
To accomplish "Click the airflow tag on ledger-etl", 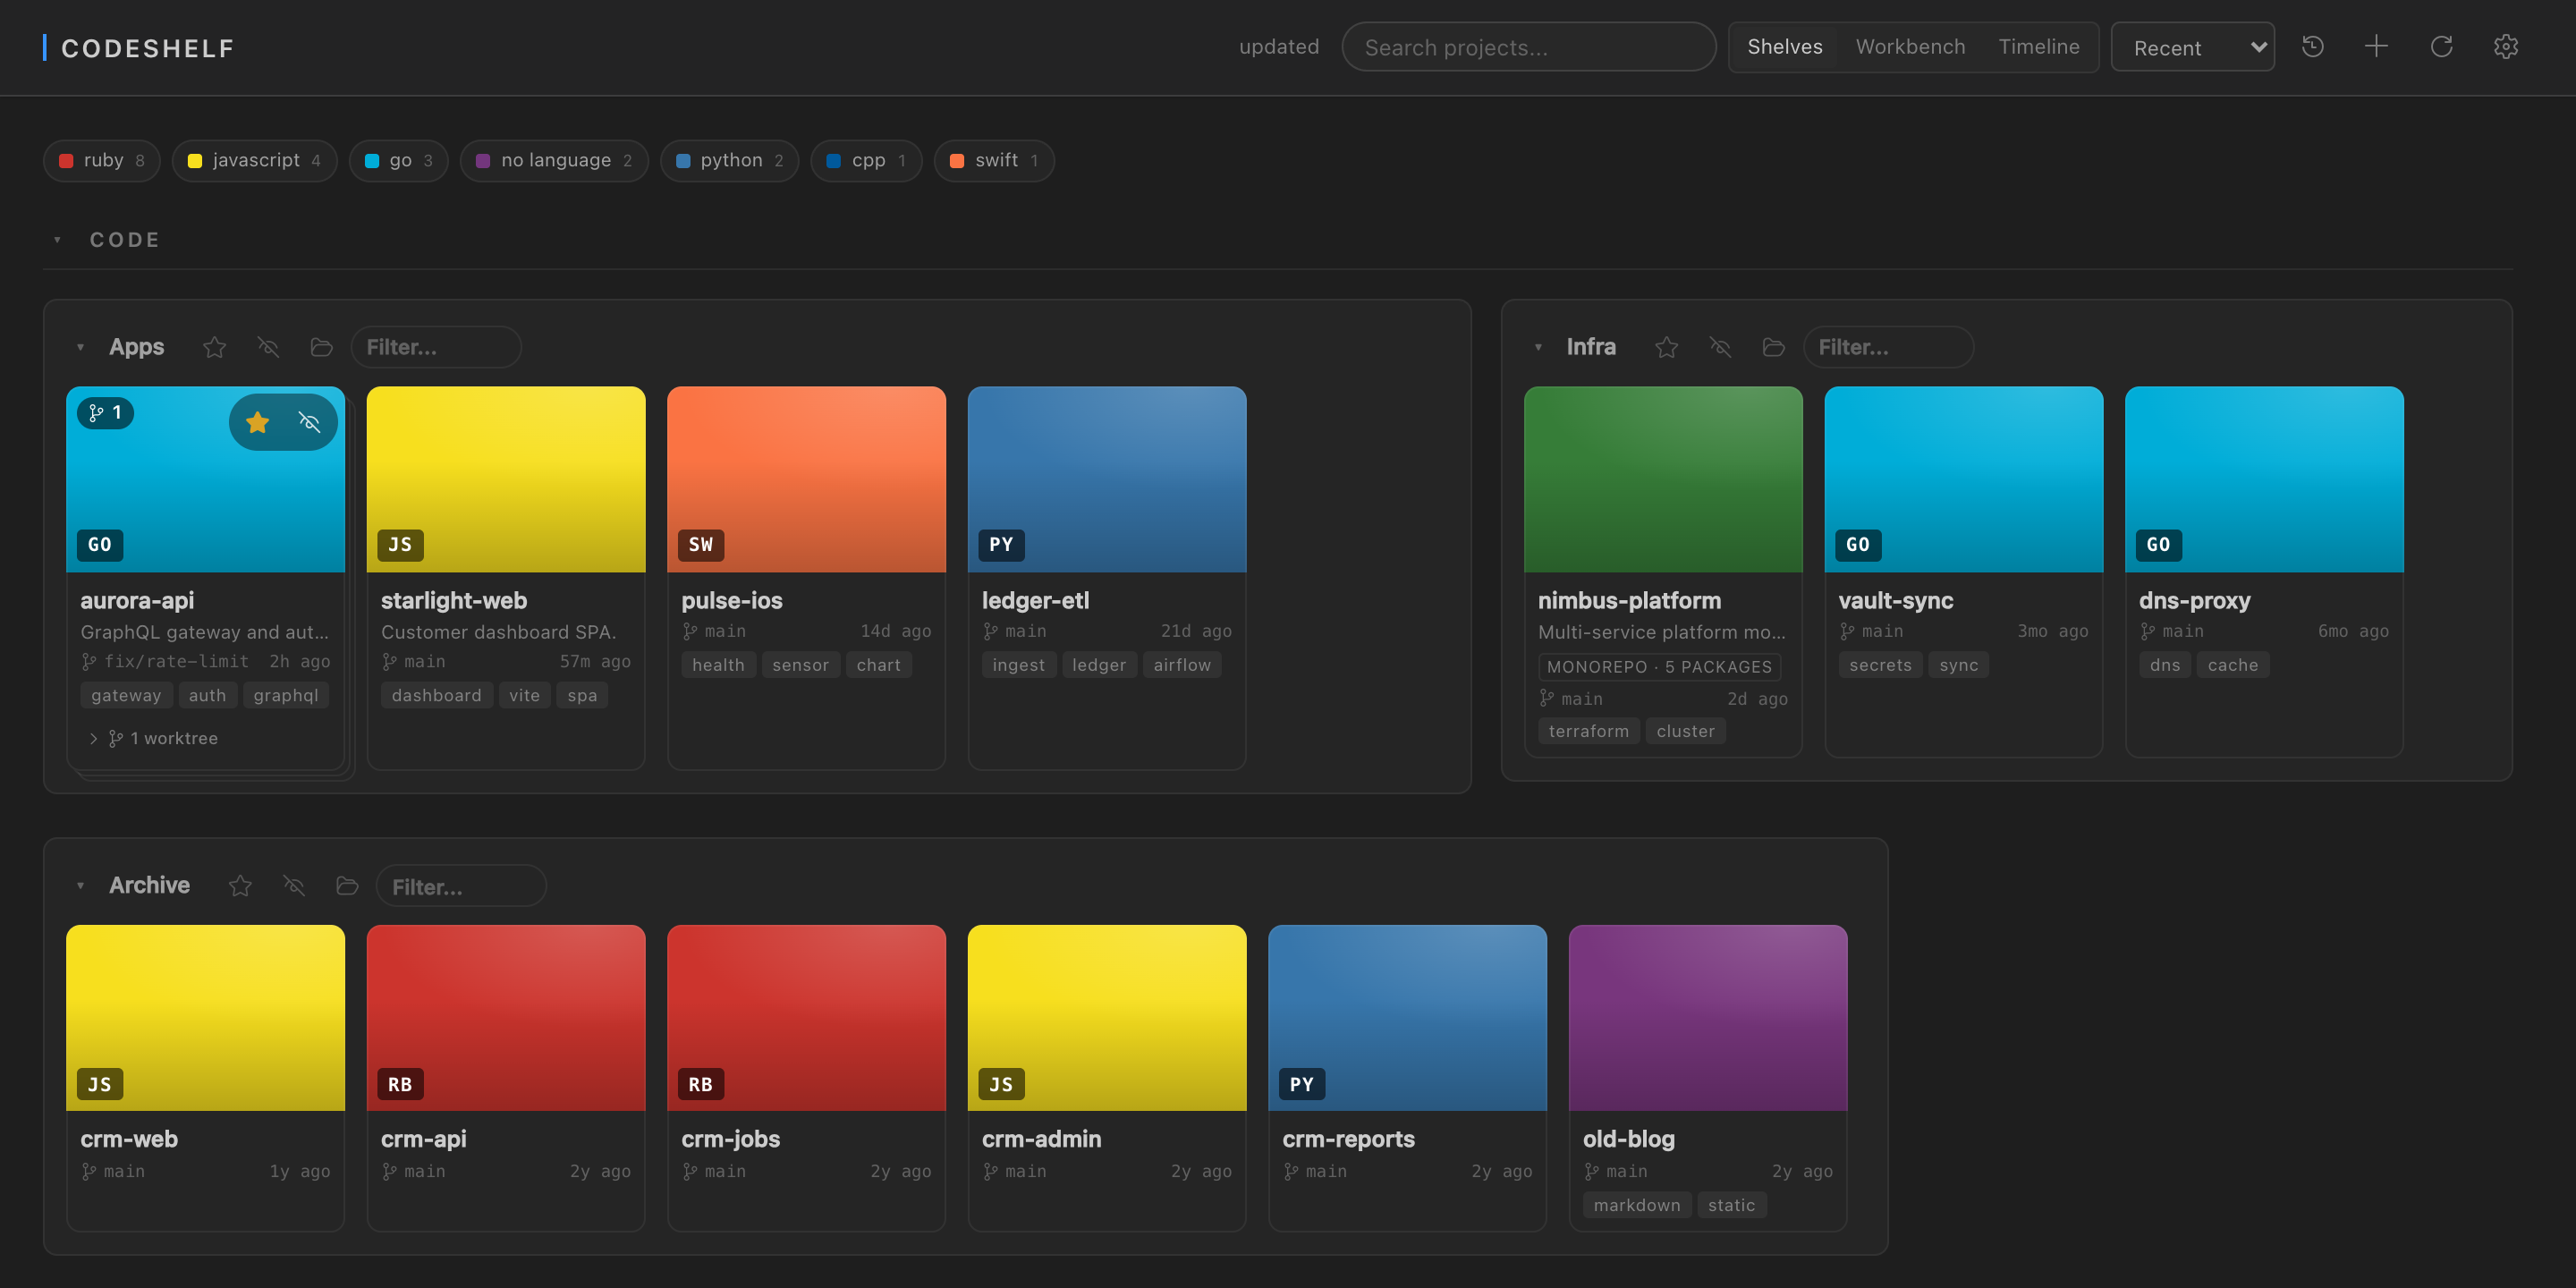I will pyautogui.click(x=1181, y=665).
